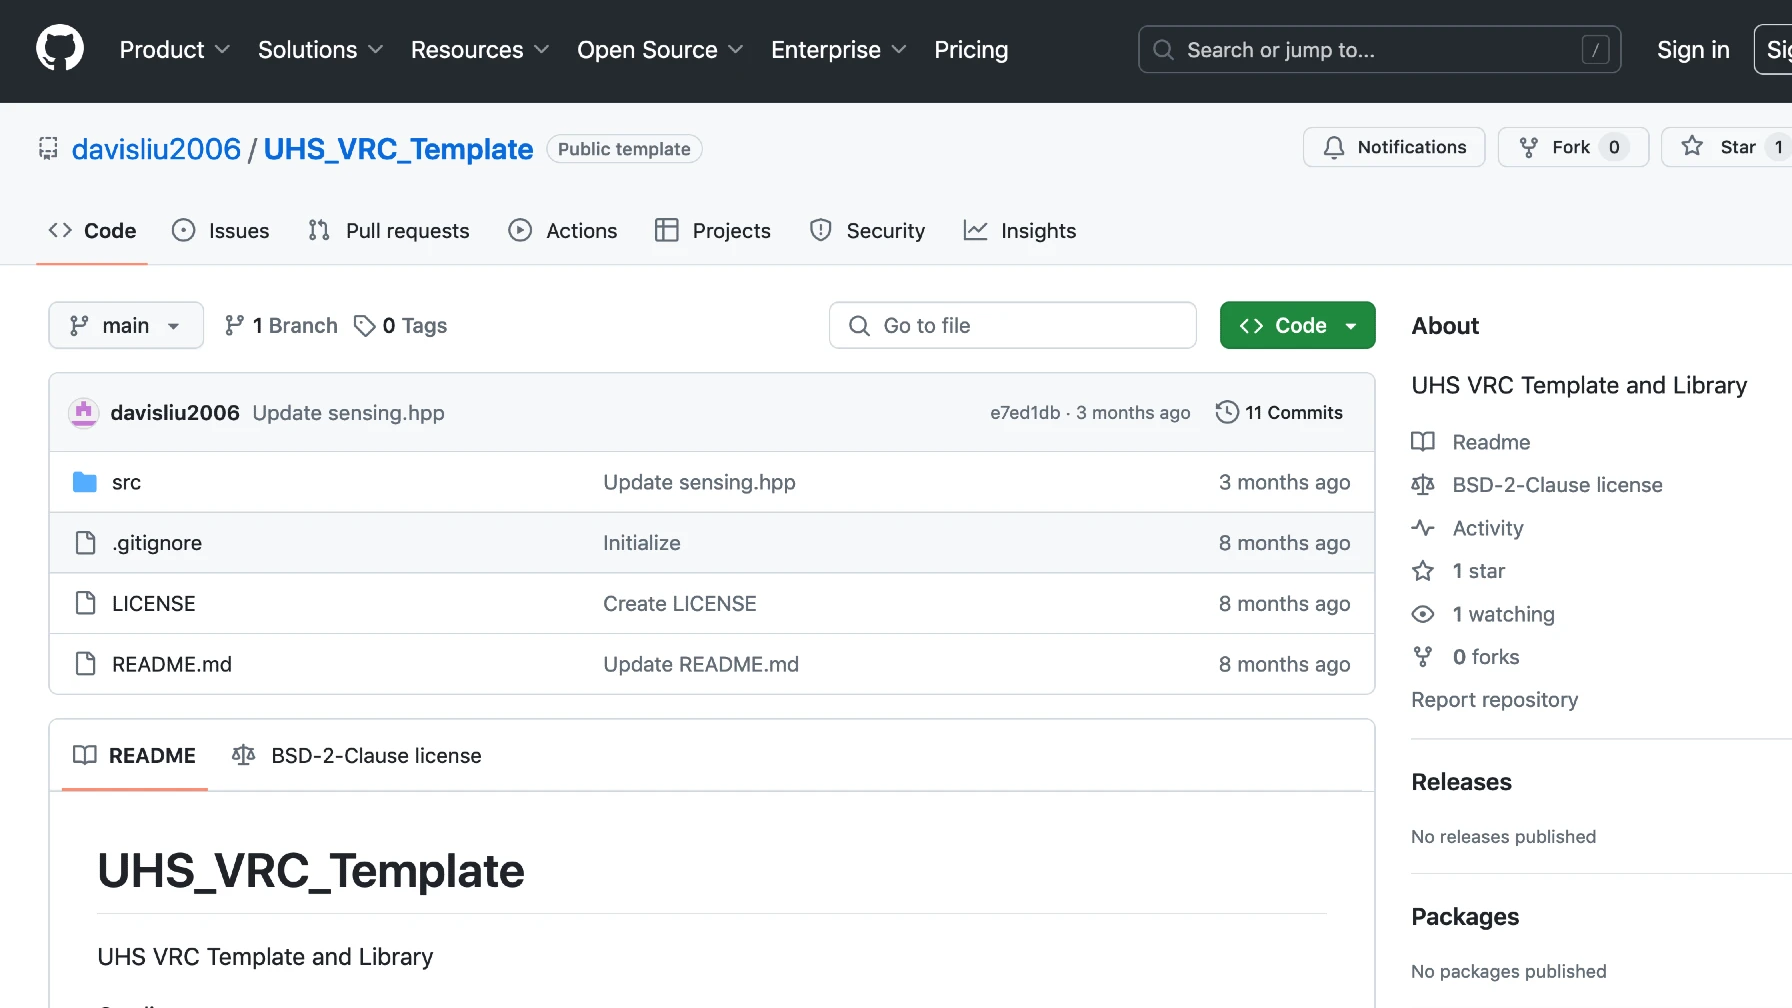
Task: Click the bell icon in Notifications
Action: [x=1334, y=148]
